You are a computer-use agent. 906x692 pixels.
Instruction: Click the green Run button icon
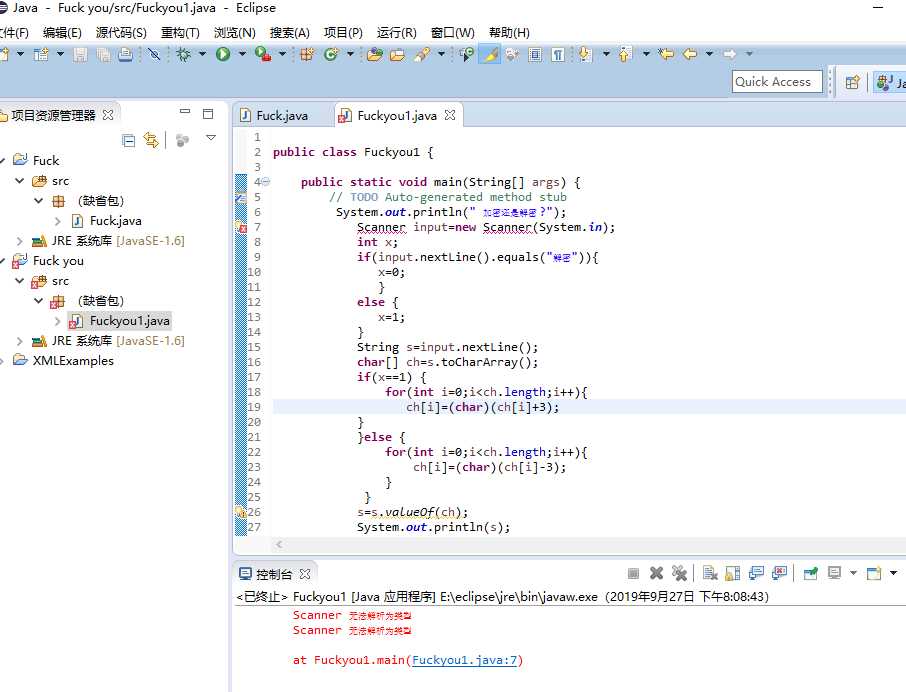tap(223, 54)
